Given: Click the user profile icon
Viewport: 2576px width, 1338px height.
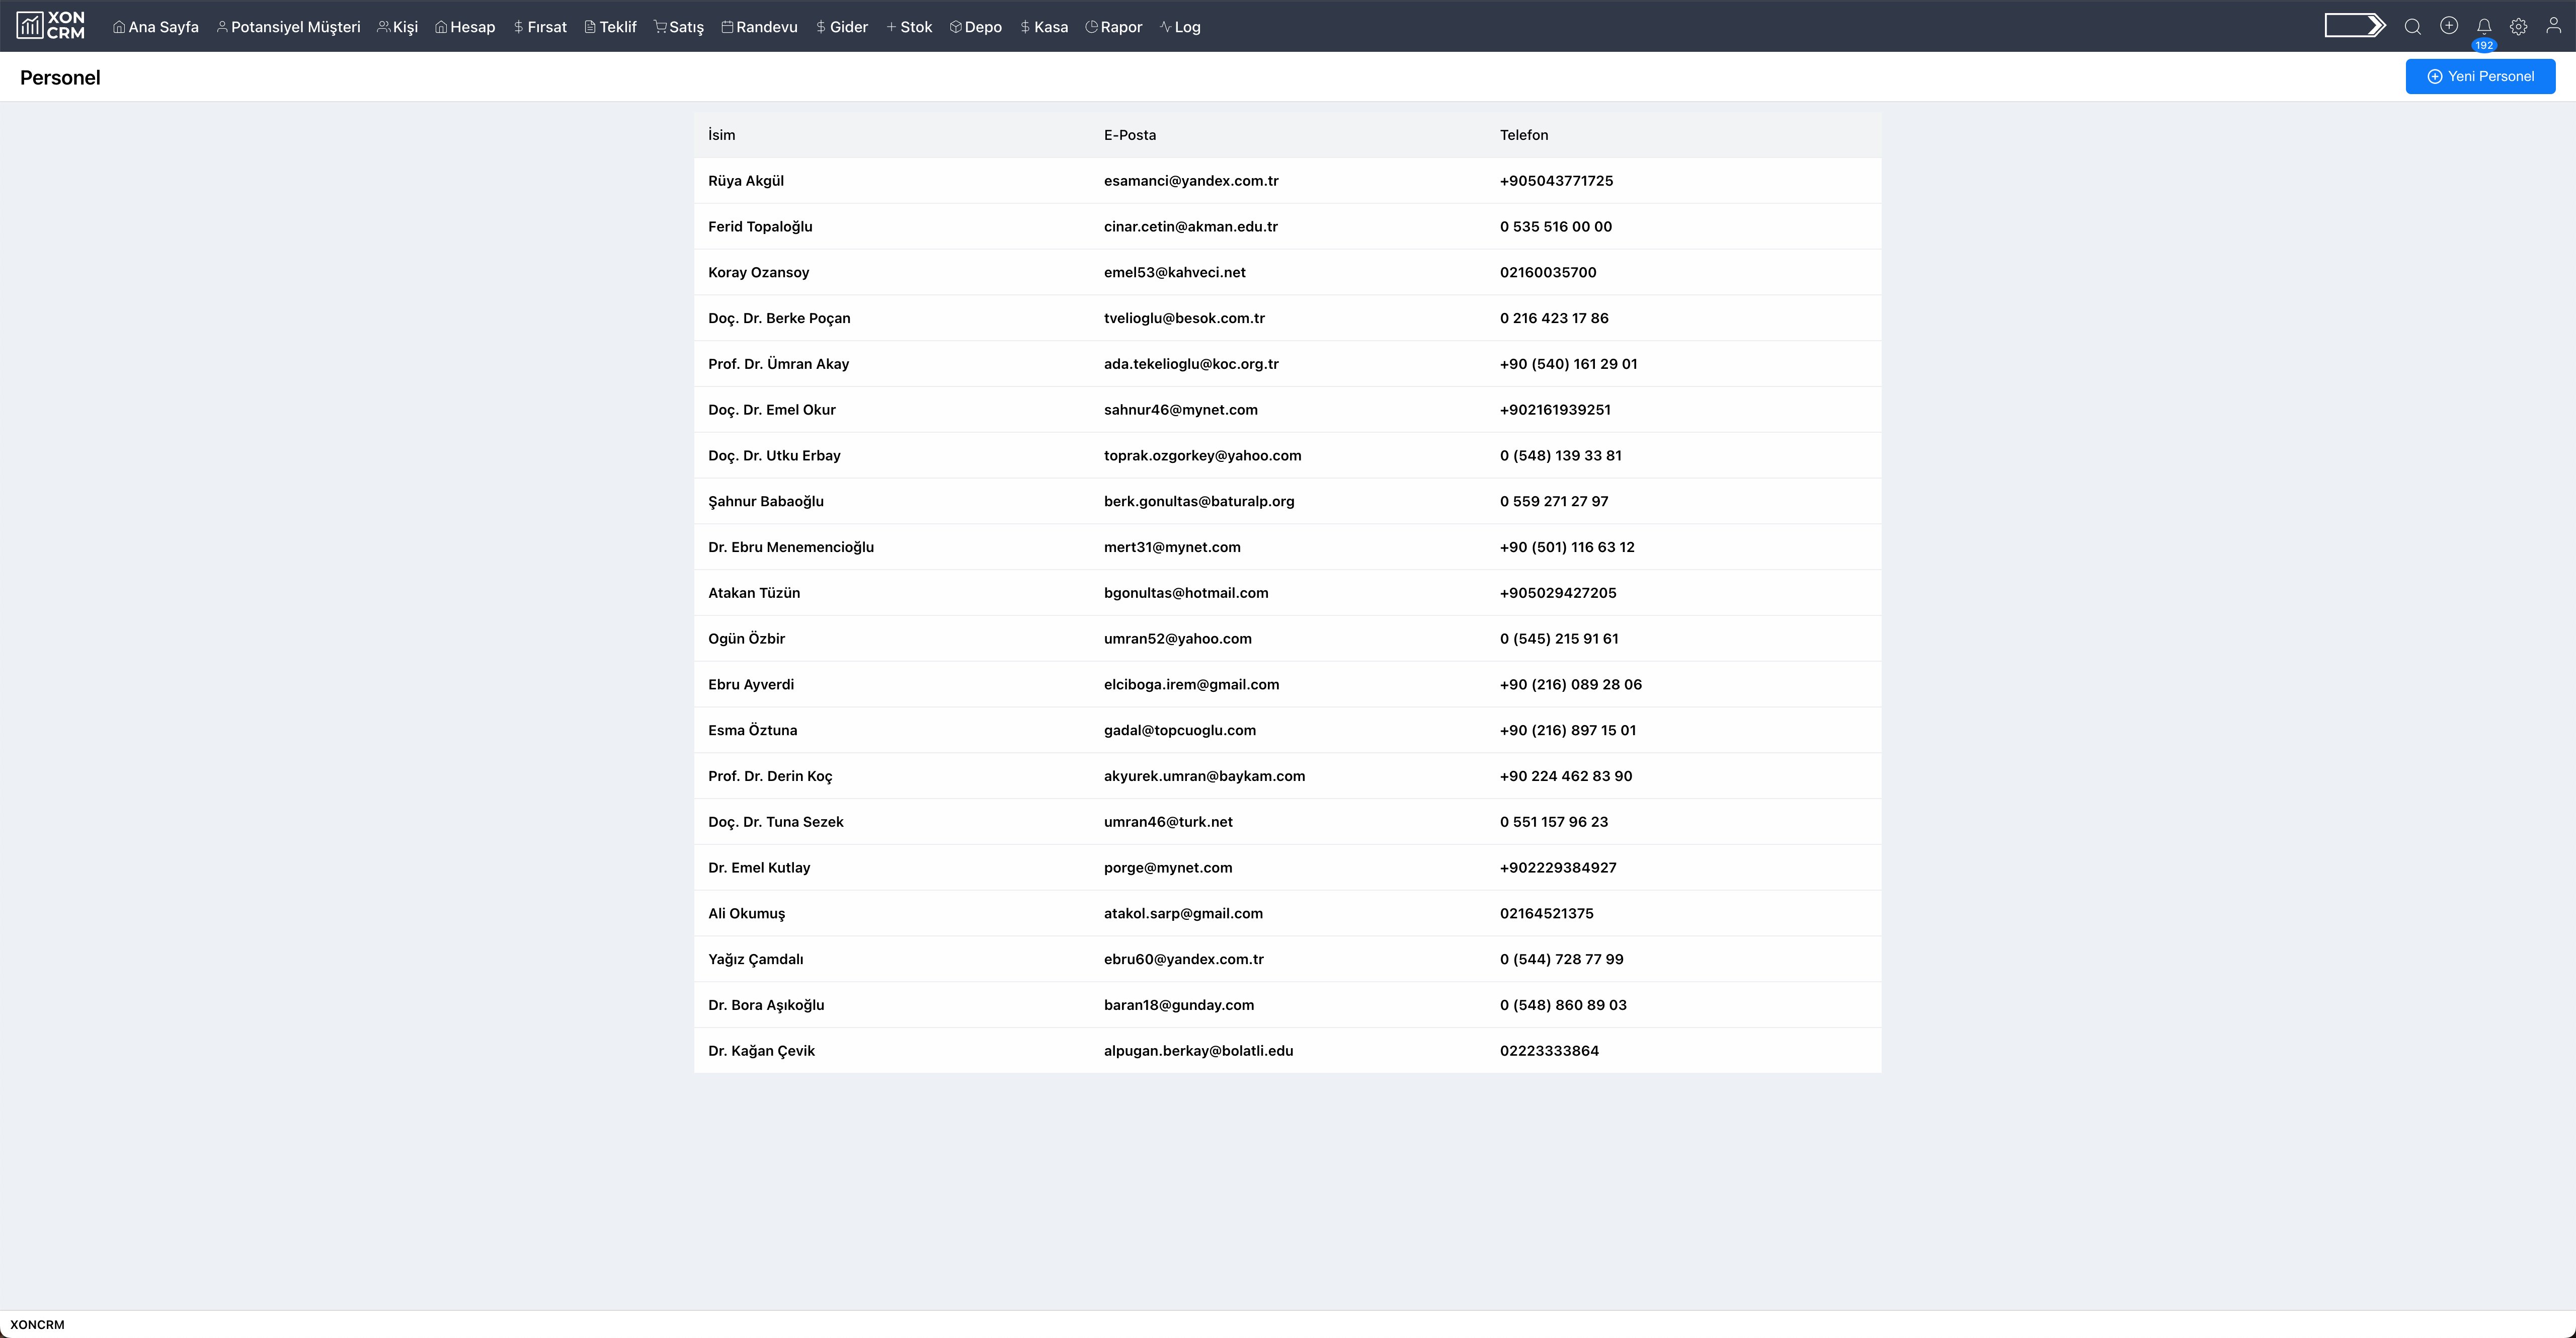Looking at the screenshot, I should (2553, 26).
